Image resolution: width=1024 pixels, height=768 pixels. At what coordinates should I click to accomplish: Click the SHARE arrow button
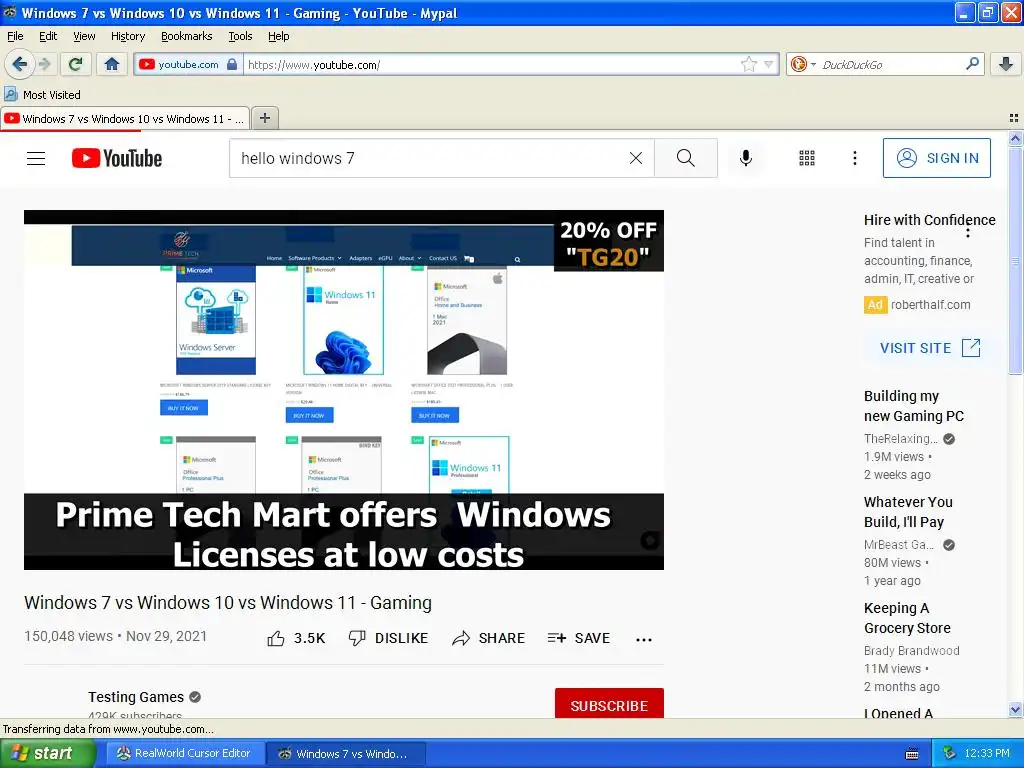[x=488, y=638]
